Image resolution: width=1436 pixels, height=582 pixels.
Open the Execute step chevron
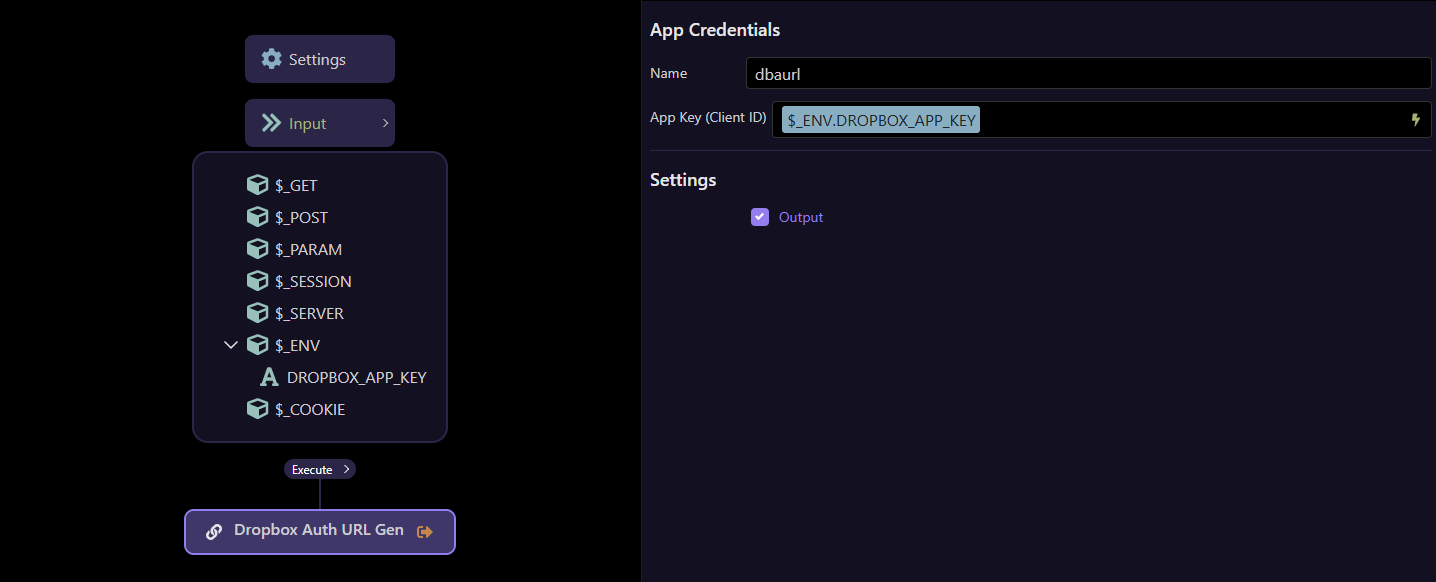(x=346, y=469)
